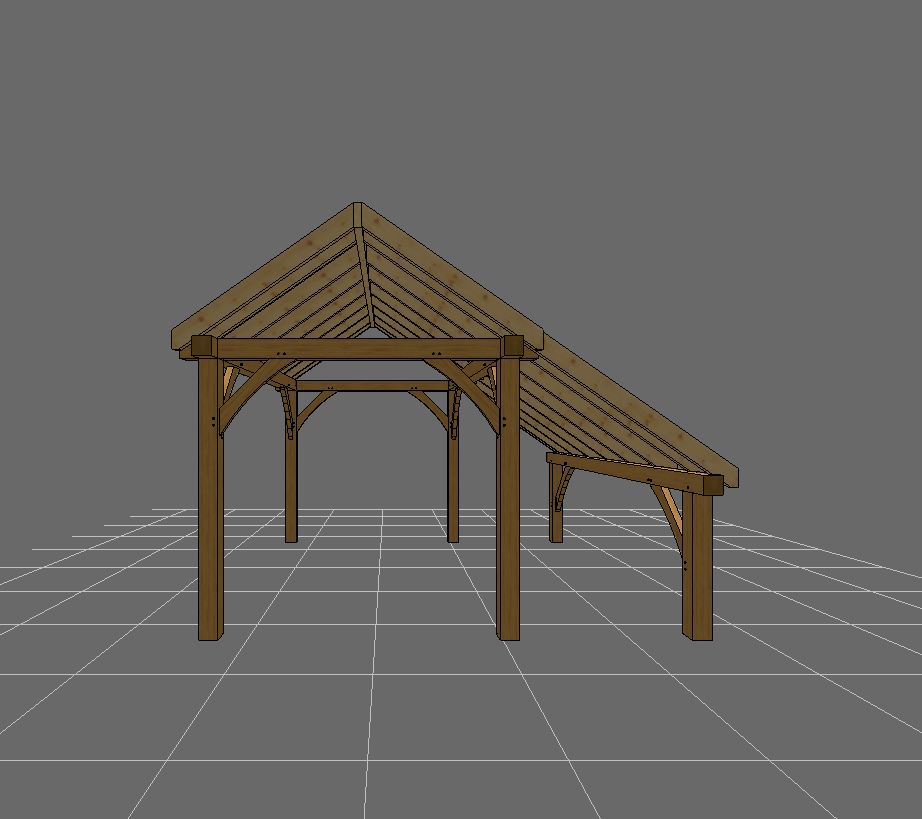The height and width of the screenshot is (819, 922).
Task: Pick the rear tie beam
Action: pos(370,385)
